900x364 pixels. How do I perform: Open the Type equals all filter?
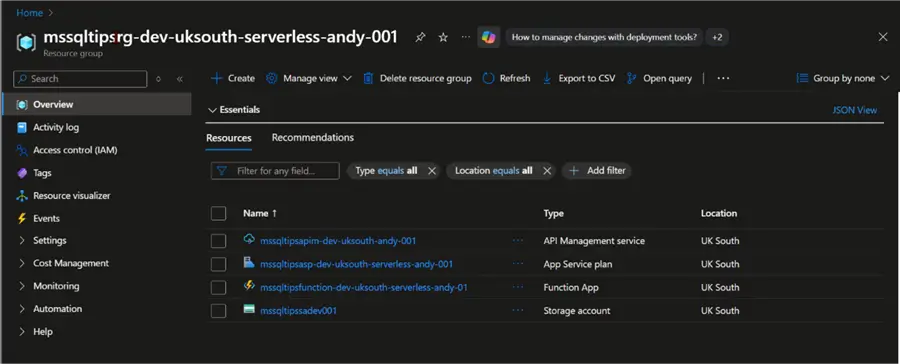click(x=386, y=171)
